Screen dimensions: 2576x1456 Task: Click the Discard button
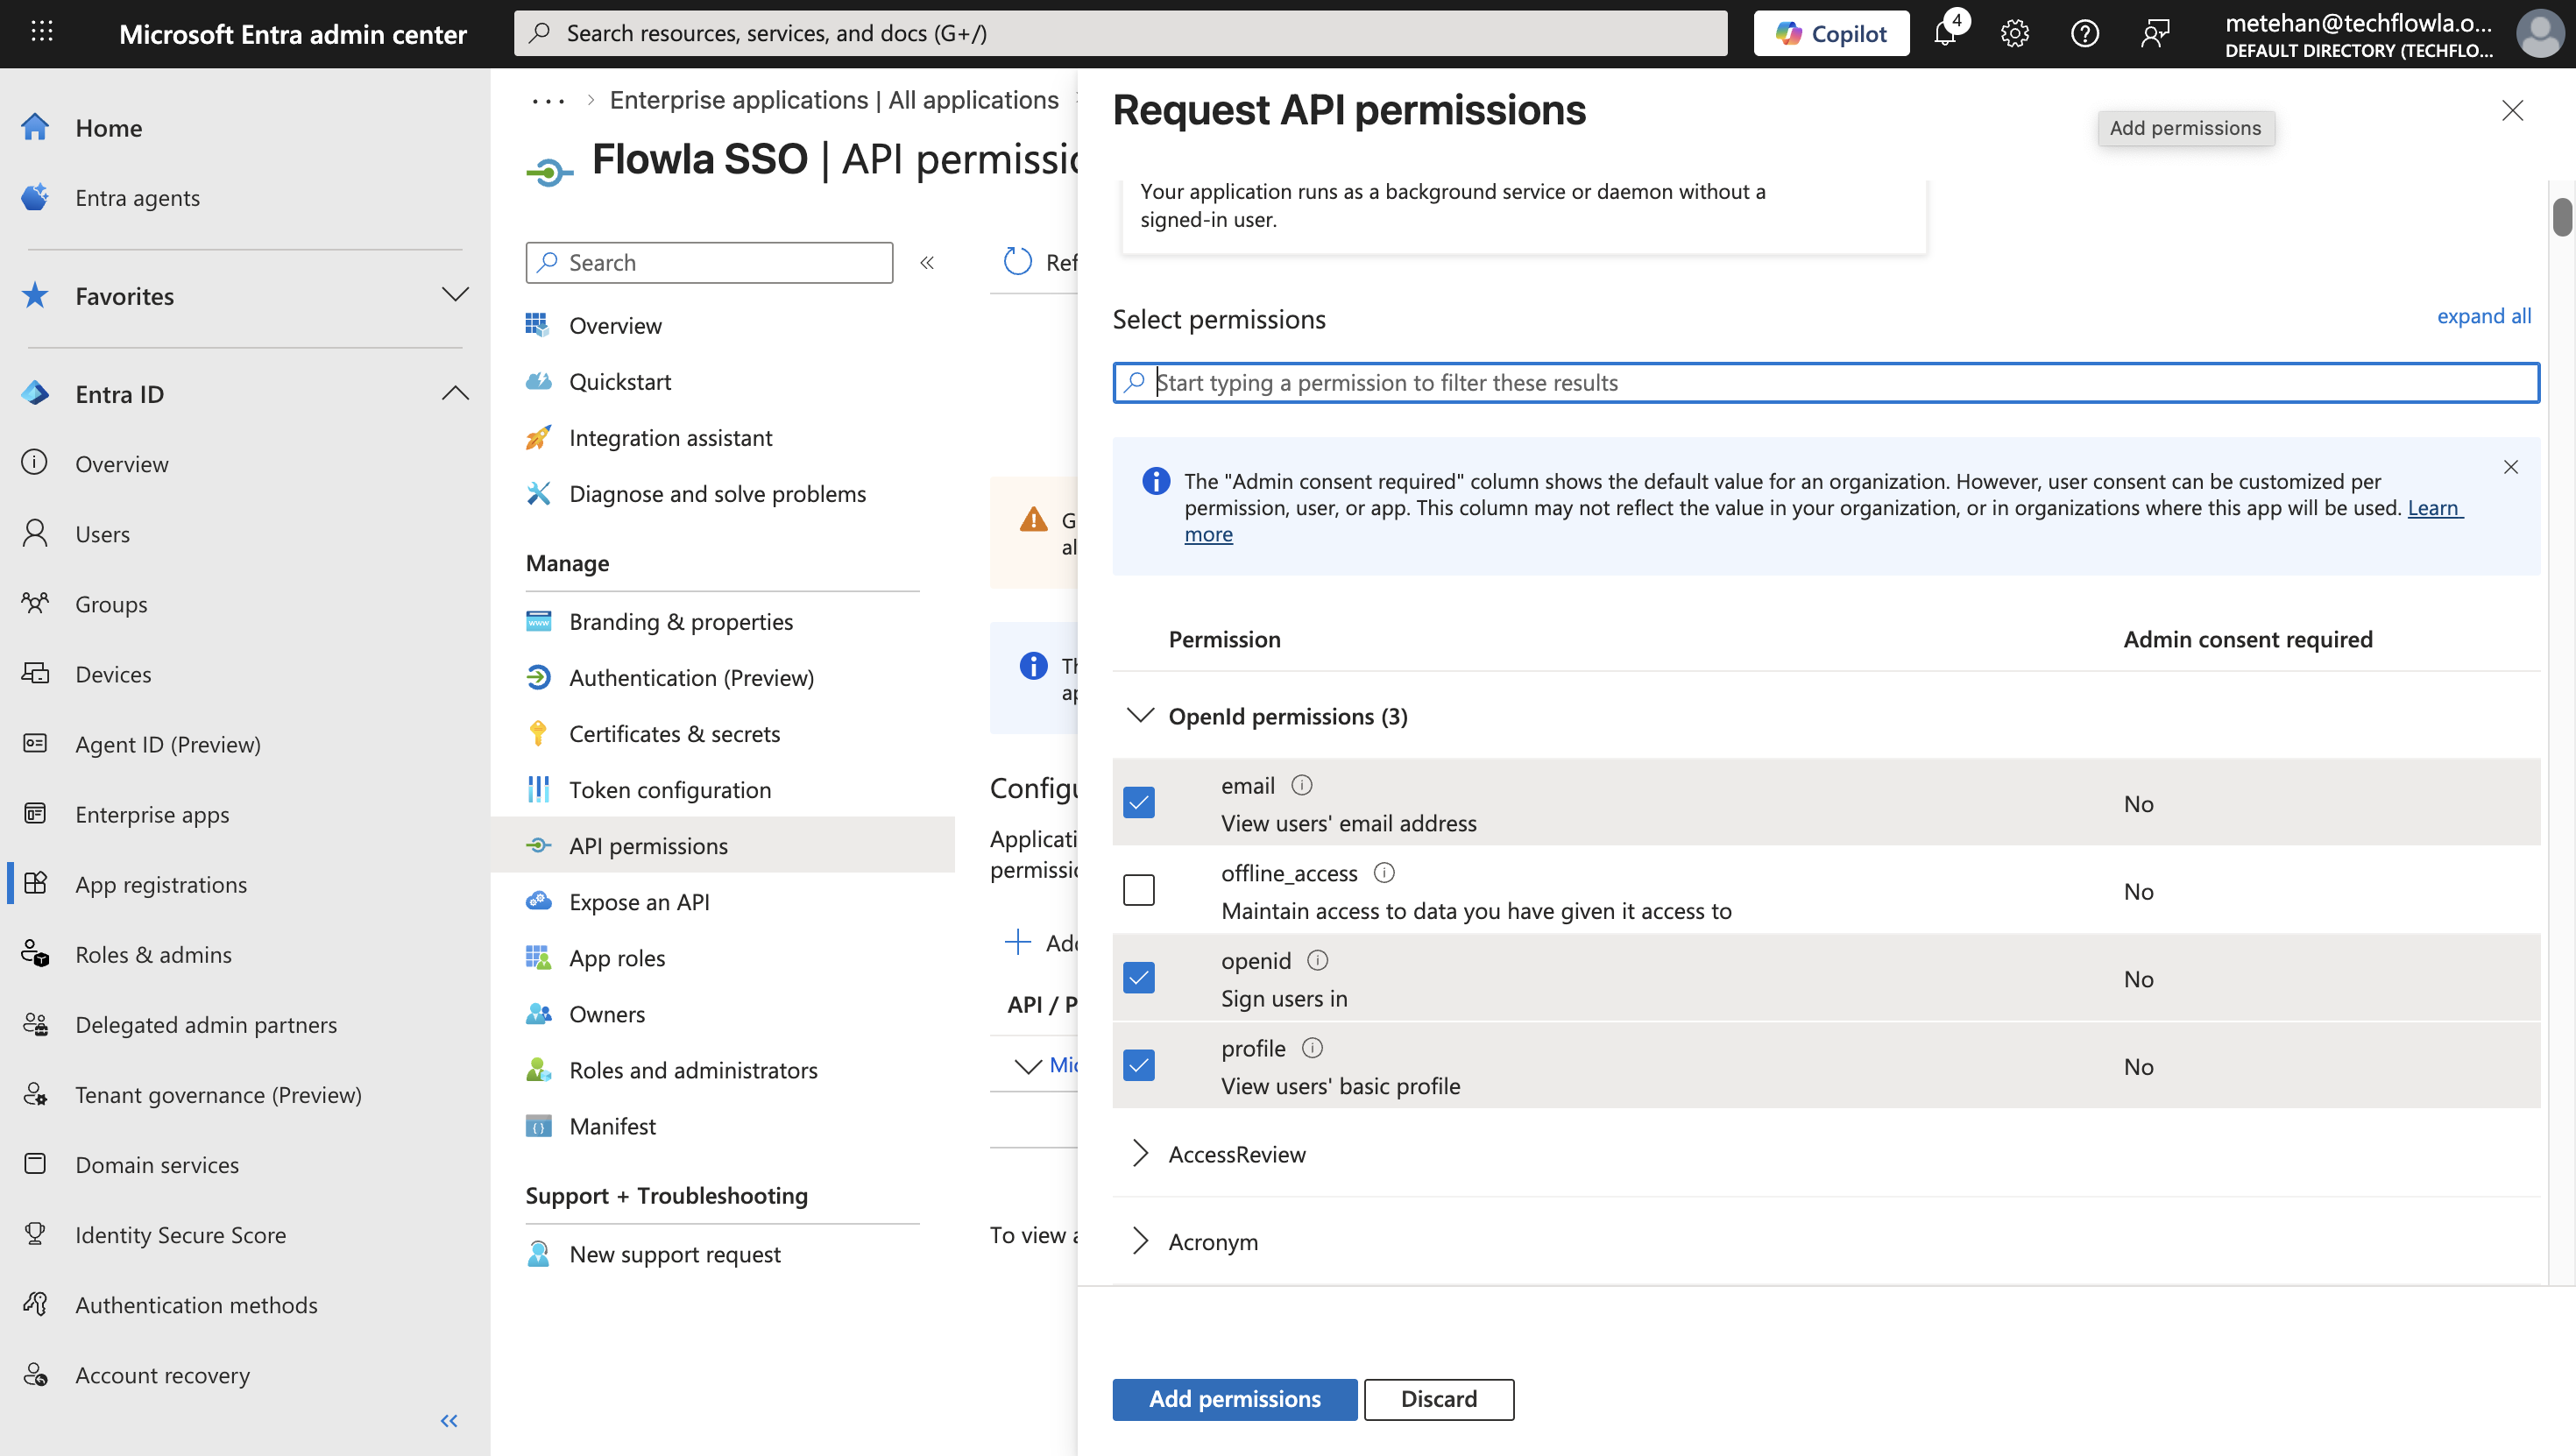click(1438, 1398)
